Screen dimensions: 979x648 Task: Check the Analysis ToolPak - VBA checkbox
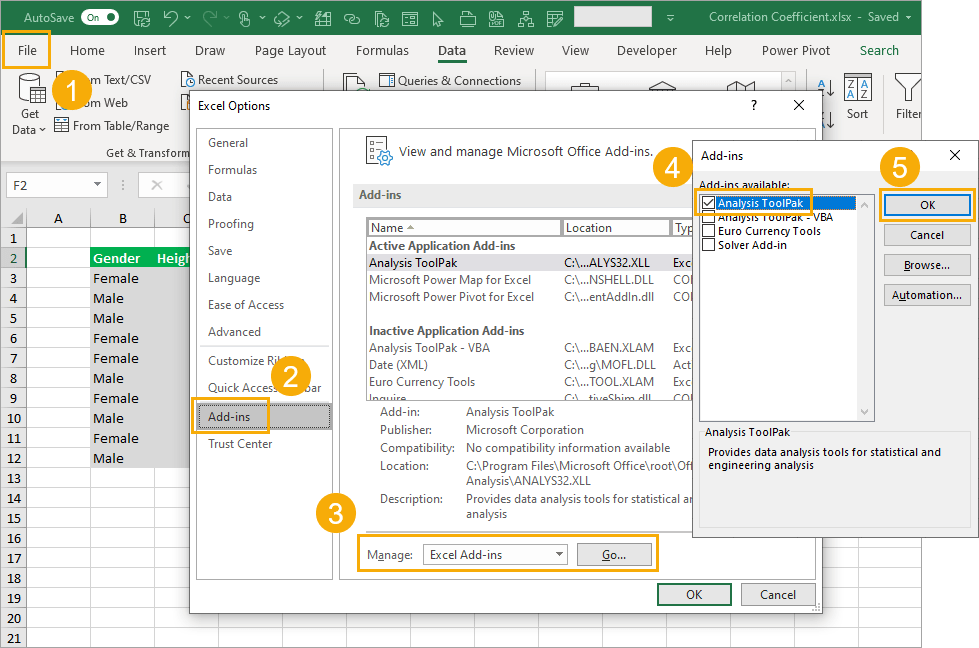(x=709, y=217)
